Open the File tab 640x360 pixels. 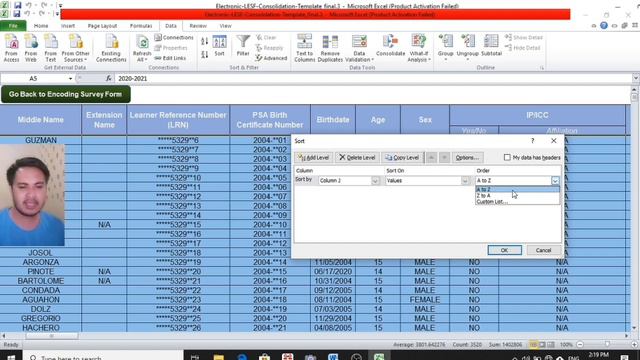pos(13,26)
